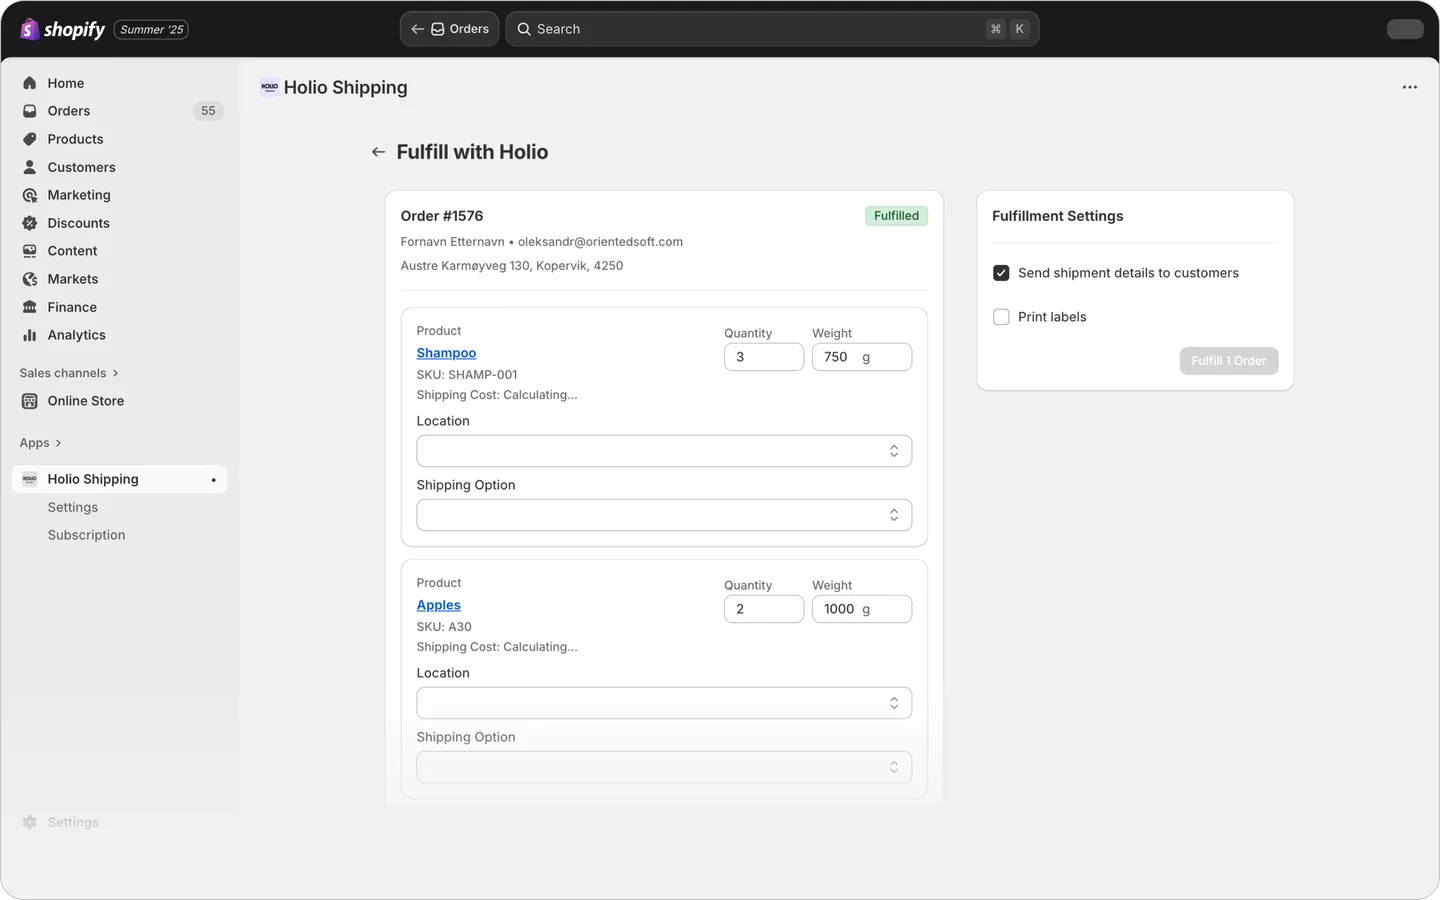Go back using the arrow beside Fulfill with Holio
Viewport: 1440px width, 900px height.
(x=378, y=152)
